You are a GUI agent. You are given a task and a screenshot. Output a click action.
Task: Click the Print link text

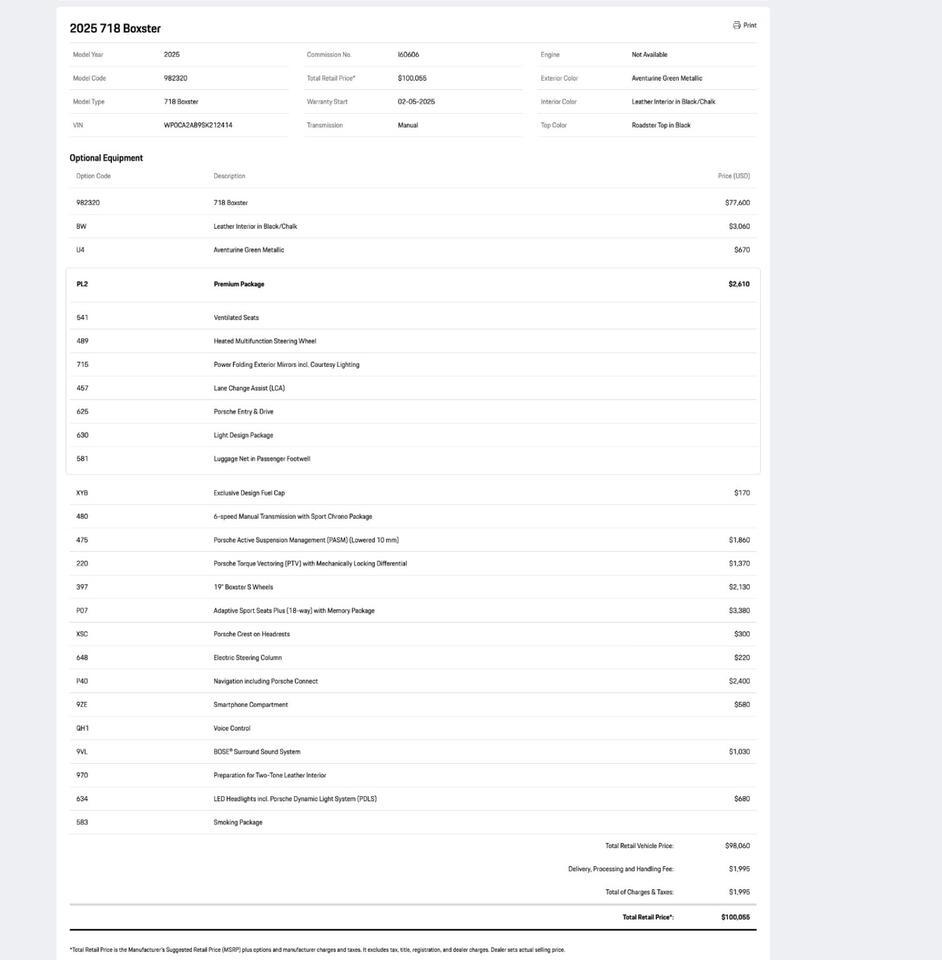click(750, 25)
